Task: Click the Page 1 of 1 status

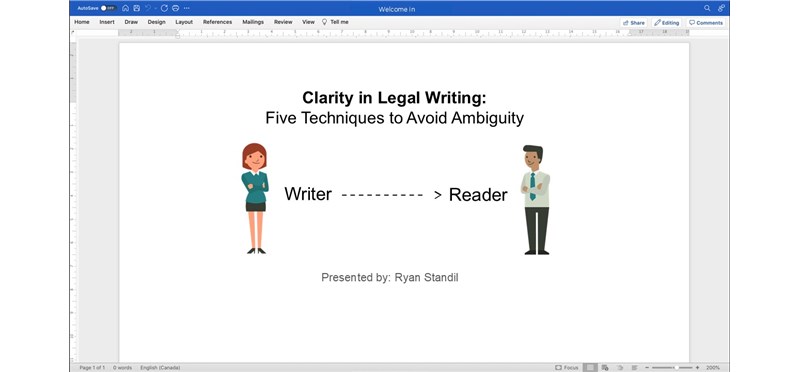Action: [92, 367]
